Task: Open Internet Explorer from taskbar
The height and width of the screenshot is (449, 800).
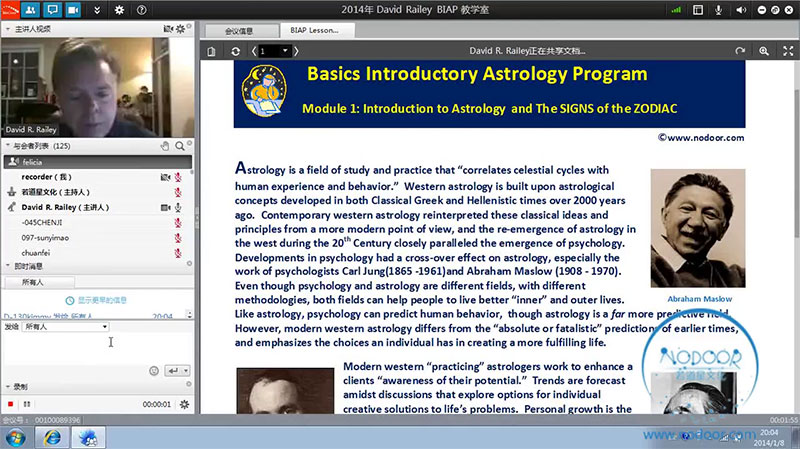Action: (x=52, y=438)
